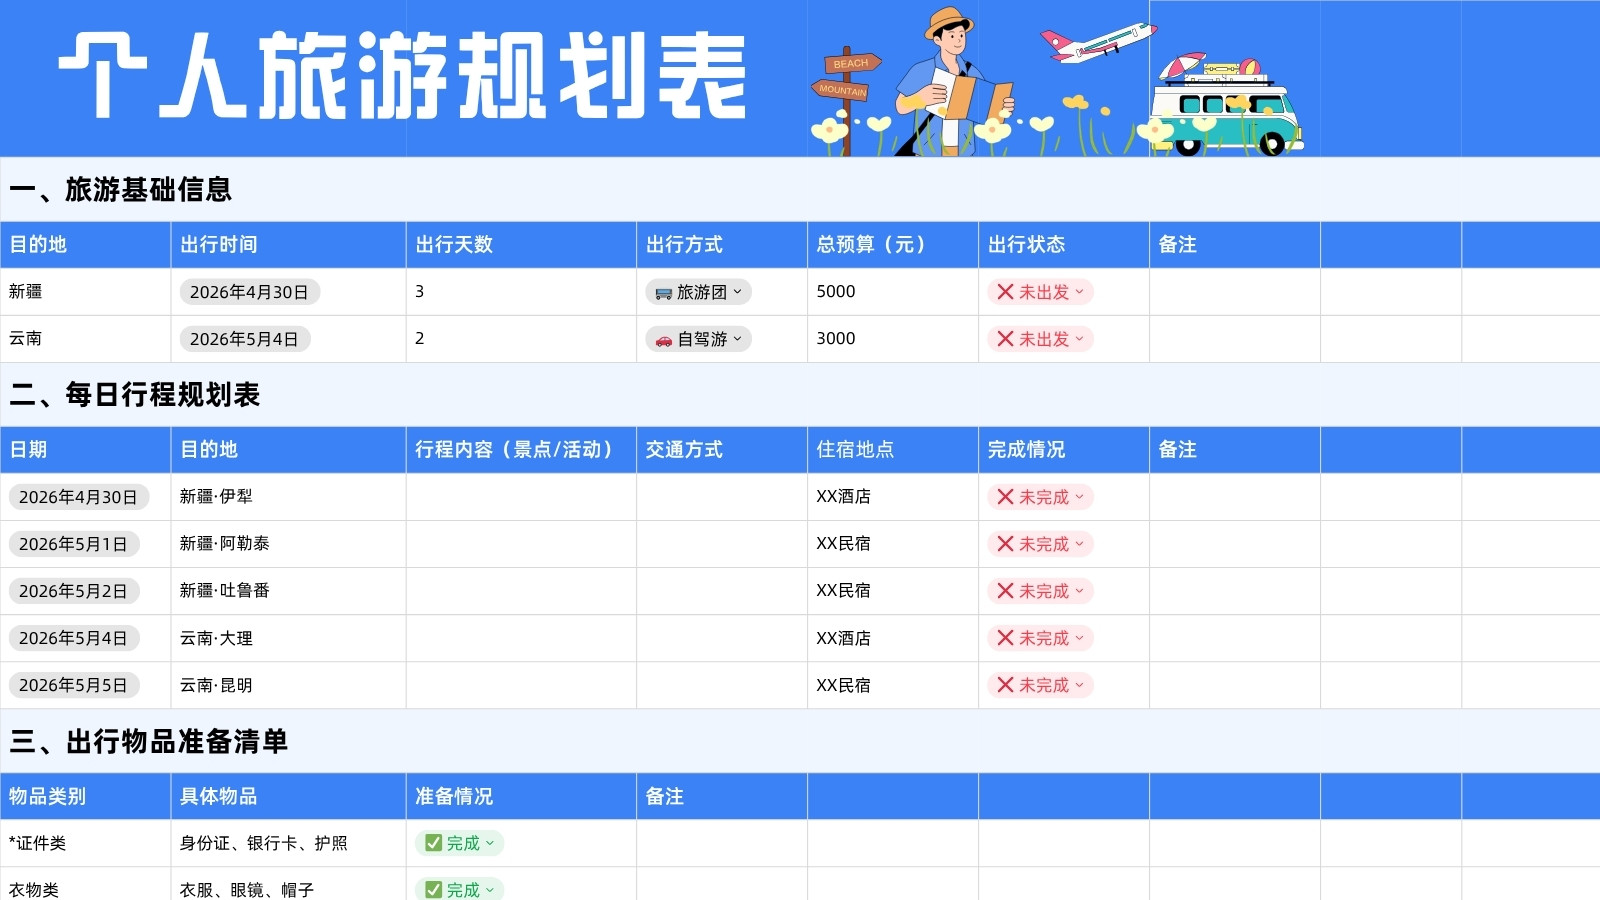Image resolution: width=1600 pixels, height=900 pixels.
Task: Expand the 自驾游 dropdown arrow
Action: tap(738, 339)
